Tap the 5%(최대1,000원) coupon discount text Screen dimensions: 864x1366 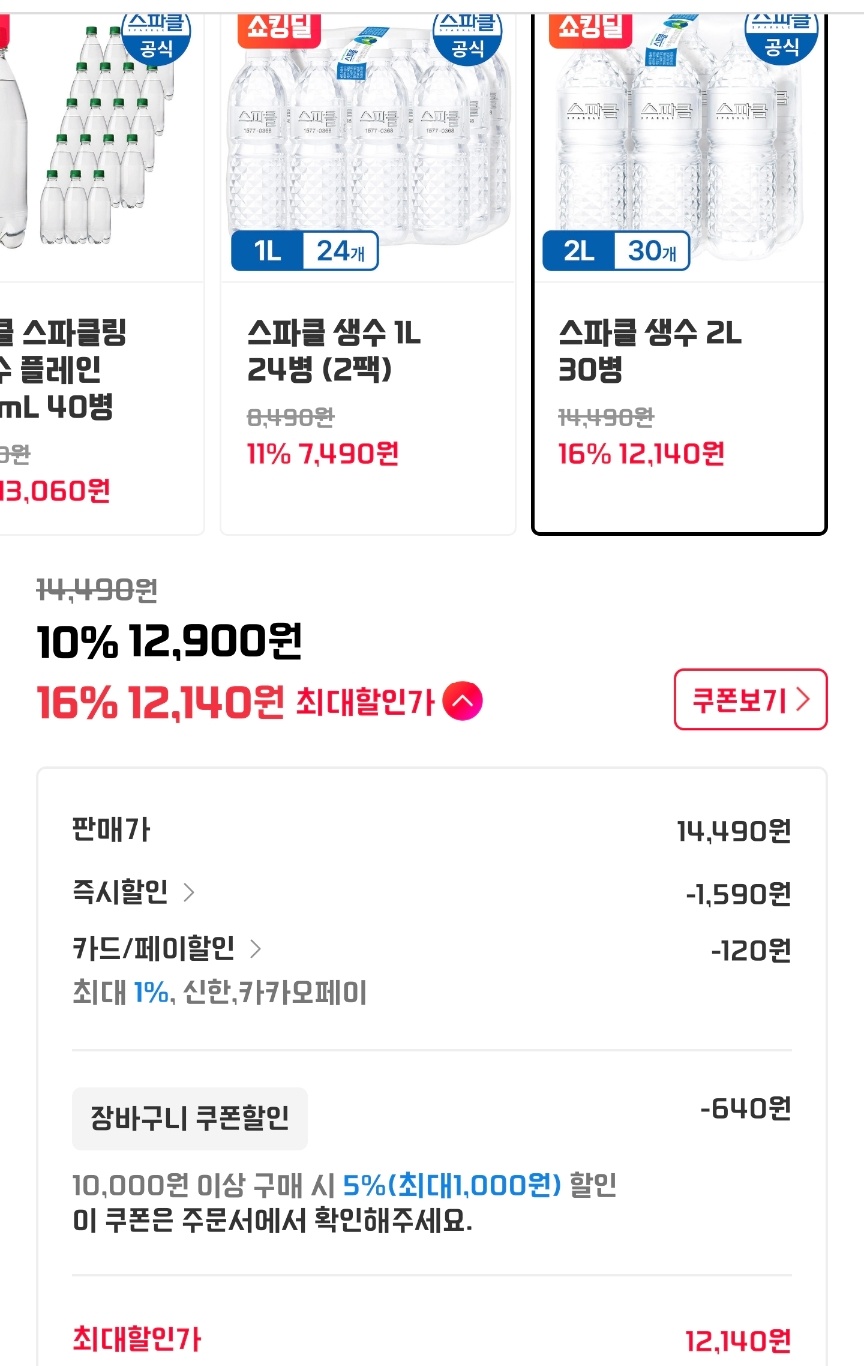[x=452, y=1186]
